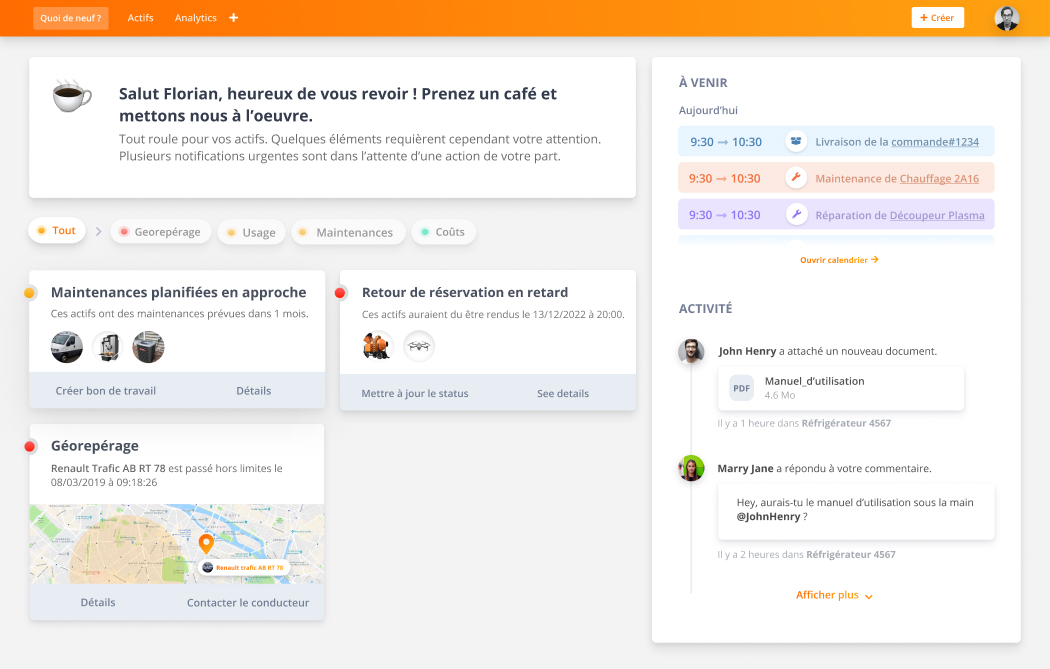Toggle the Georepérage filter pill
The image size is (1050, 669).
tap(160, 231)
